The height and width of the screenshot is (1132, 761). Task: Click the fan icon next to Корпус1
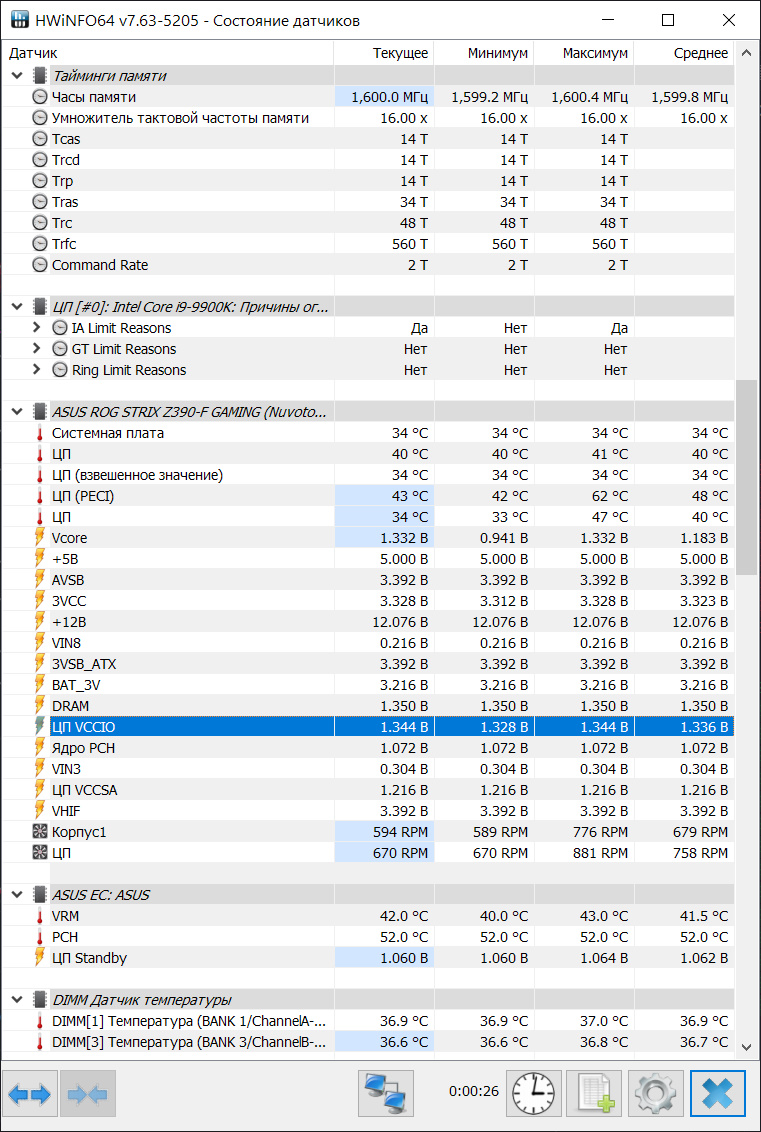pos(40,832)
